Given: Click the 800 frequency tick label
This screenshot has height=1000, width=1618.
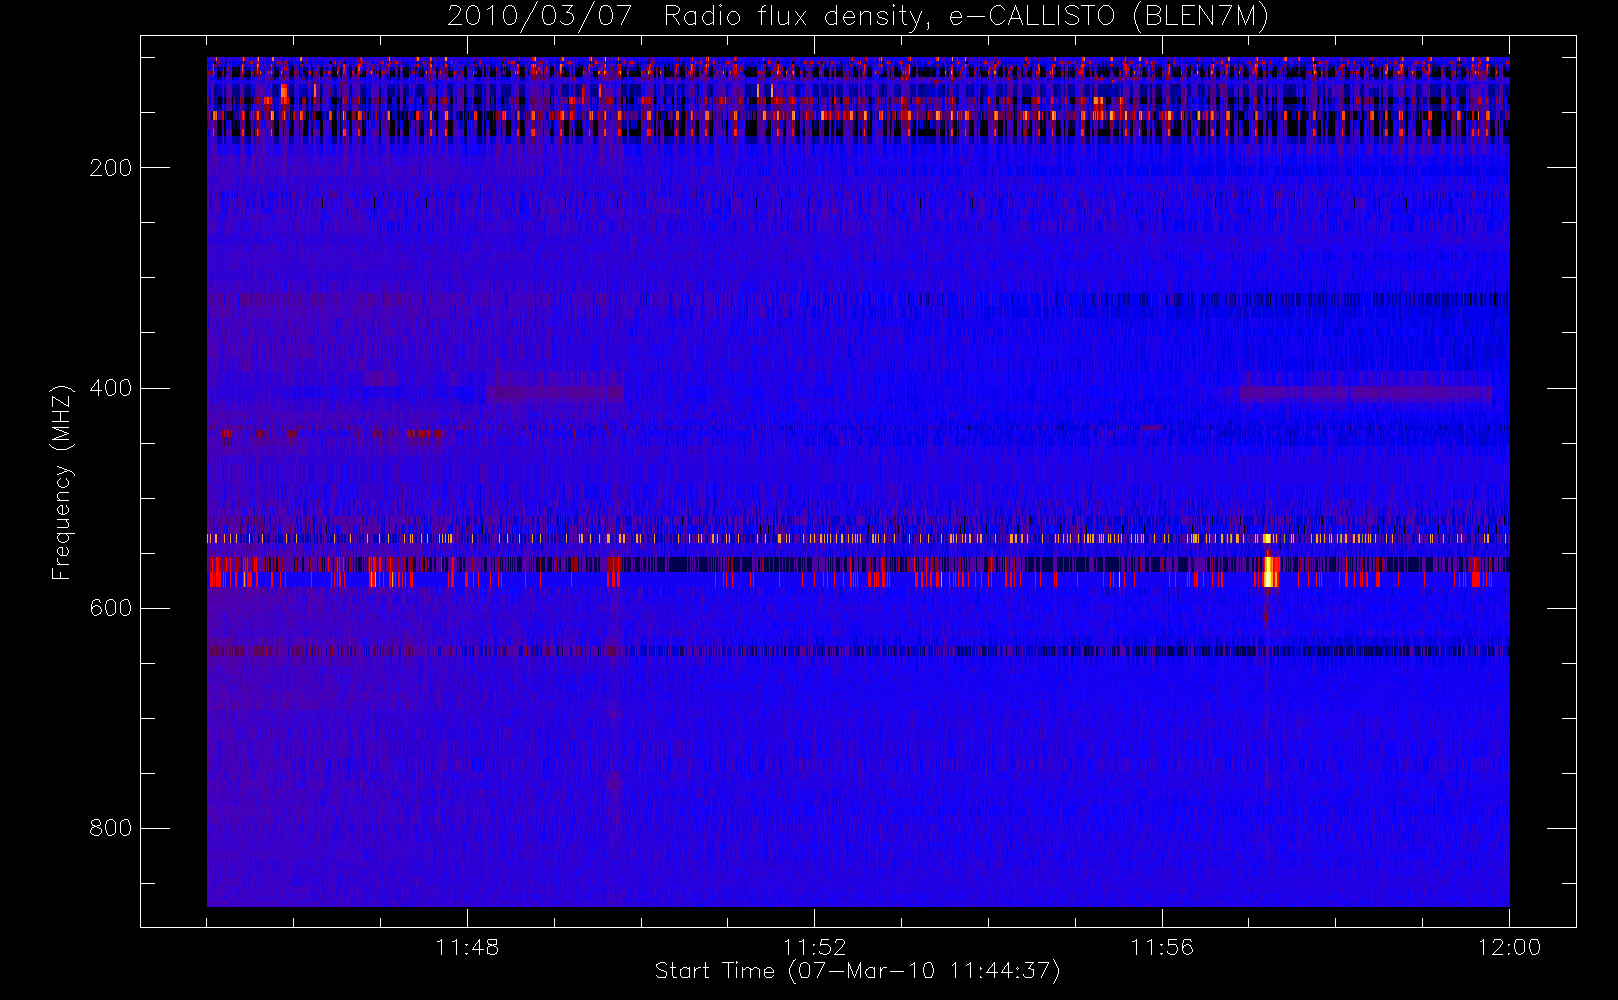Looking at the screenshot, I should coord(111,828).
